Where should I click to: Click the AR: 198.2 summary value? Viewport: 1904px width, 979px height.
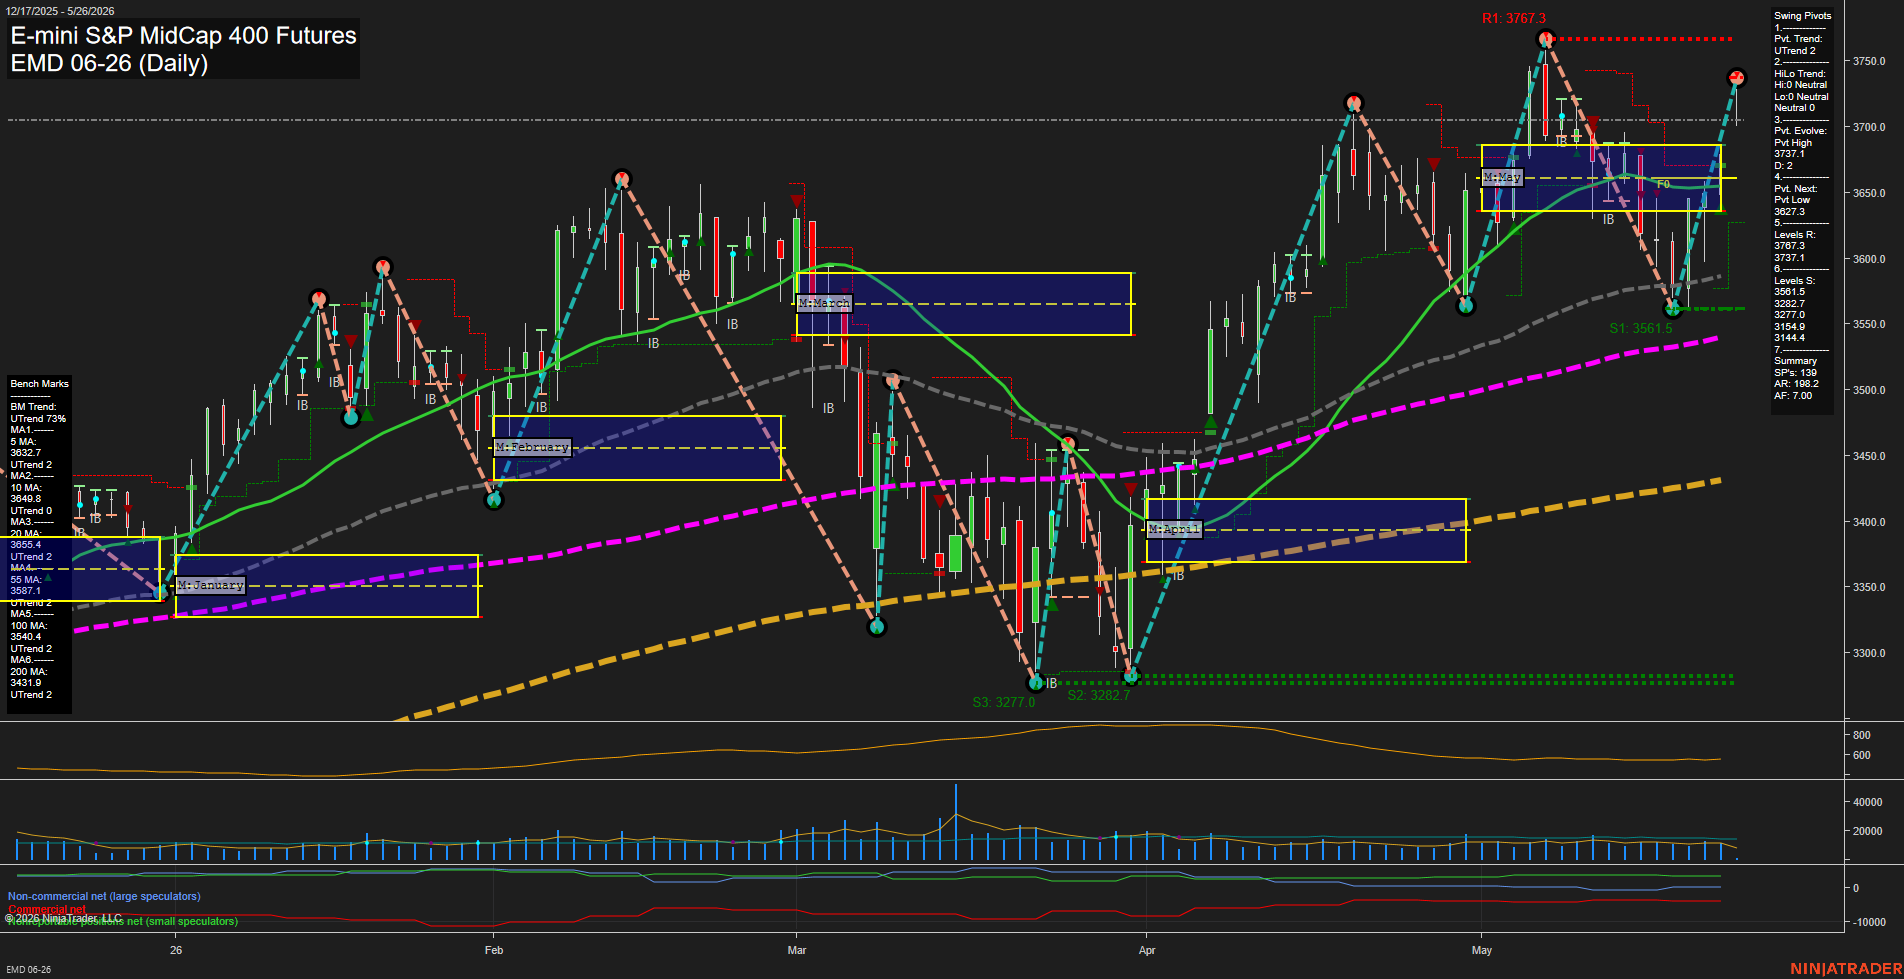point(1797,384)
